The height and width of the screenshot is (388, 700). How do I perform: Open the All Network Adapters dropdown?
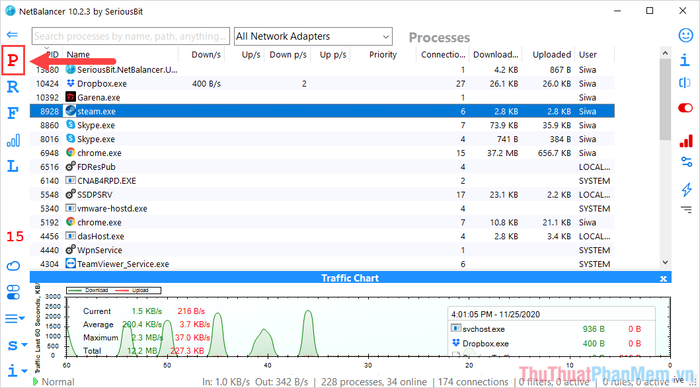(x=313, y=36)
